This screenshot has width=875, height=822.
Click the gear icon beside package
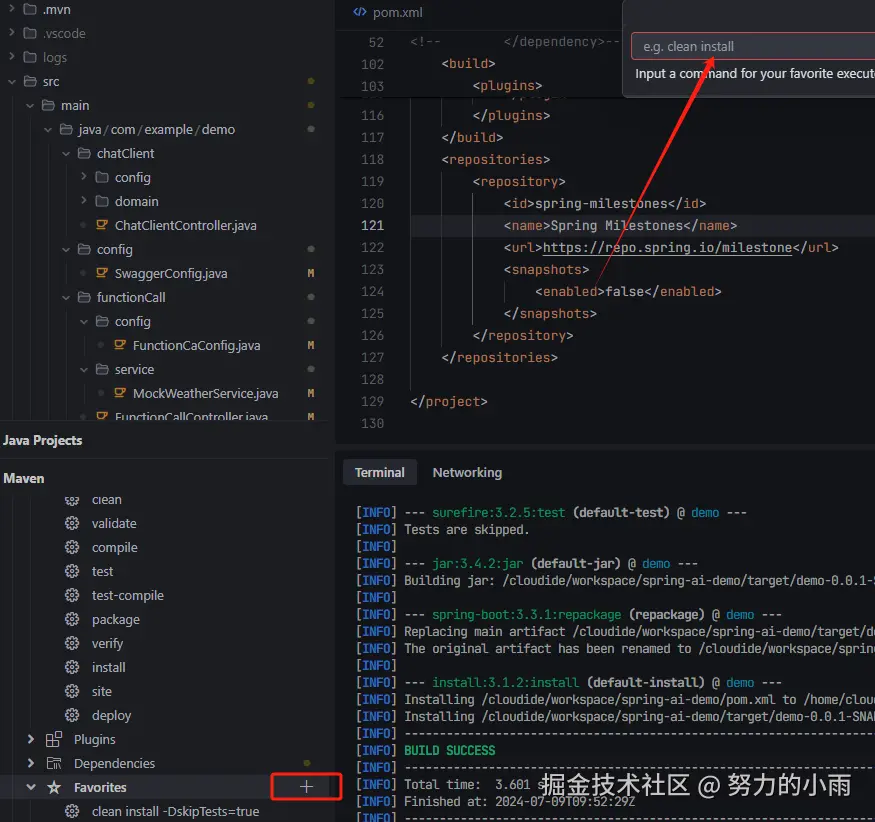coord(72,619)
